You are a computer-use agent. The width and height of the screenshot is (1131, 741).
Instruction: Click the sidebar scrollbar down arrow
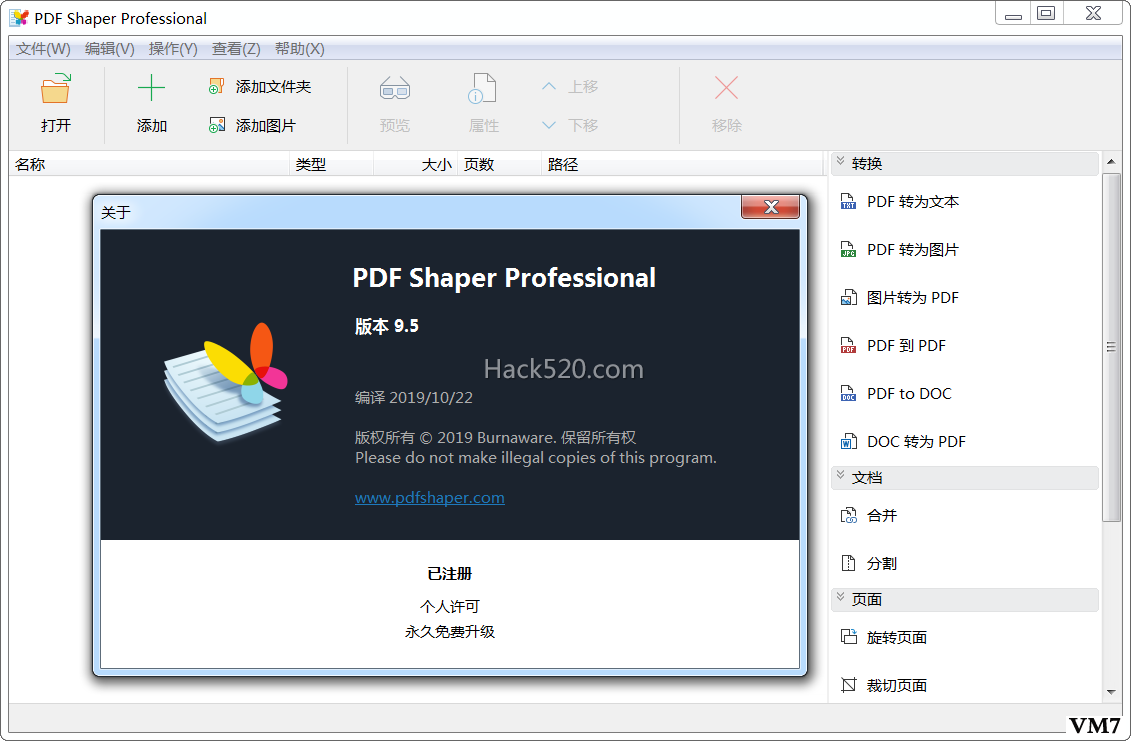click(x=1111, y=693)
